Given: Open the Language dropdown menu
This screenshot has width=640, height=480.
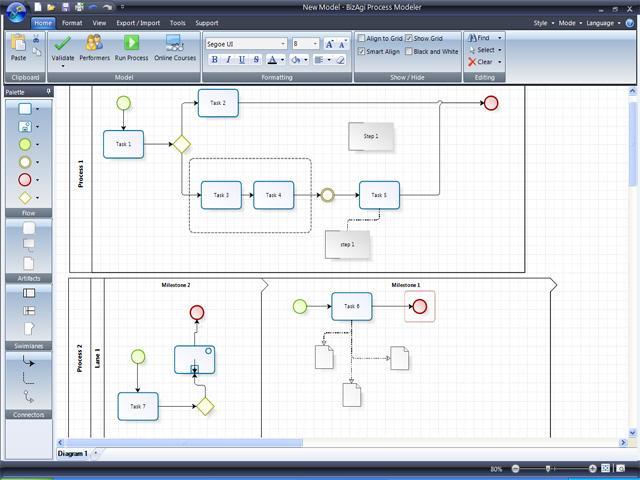Looking at the screenshot, I should tap(603, 23).
